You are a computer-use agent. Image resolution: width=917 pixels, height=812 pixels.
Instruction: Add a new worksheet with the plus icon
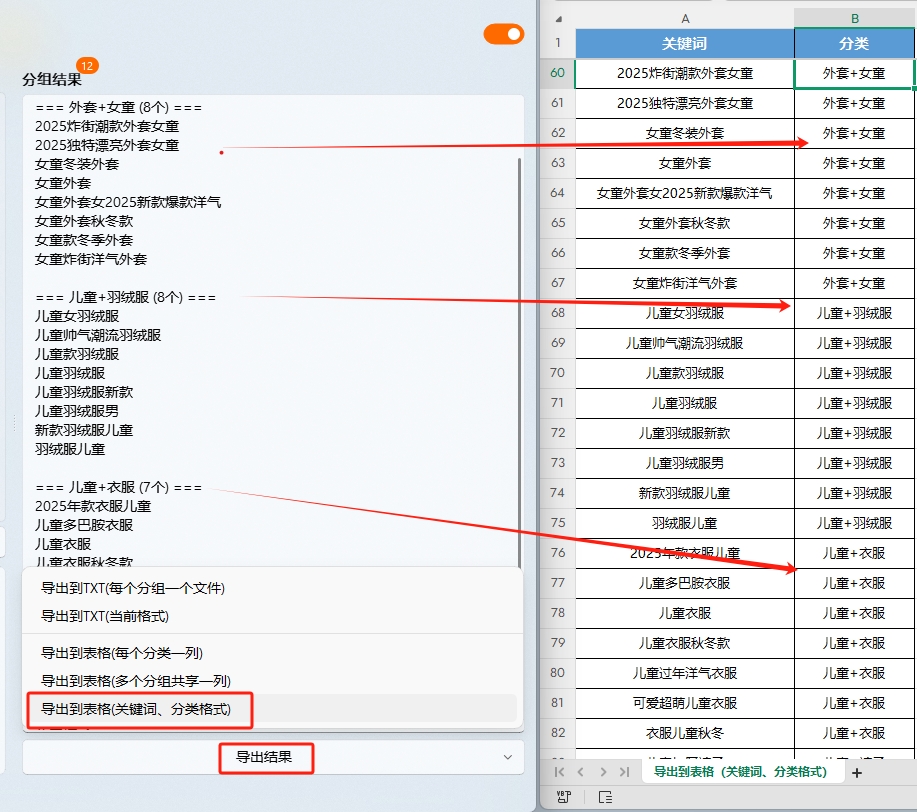[x=856, y=772]
